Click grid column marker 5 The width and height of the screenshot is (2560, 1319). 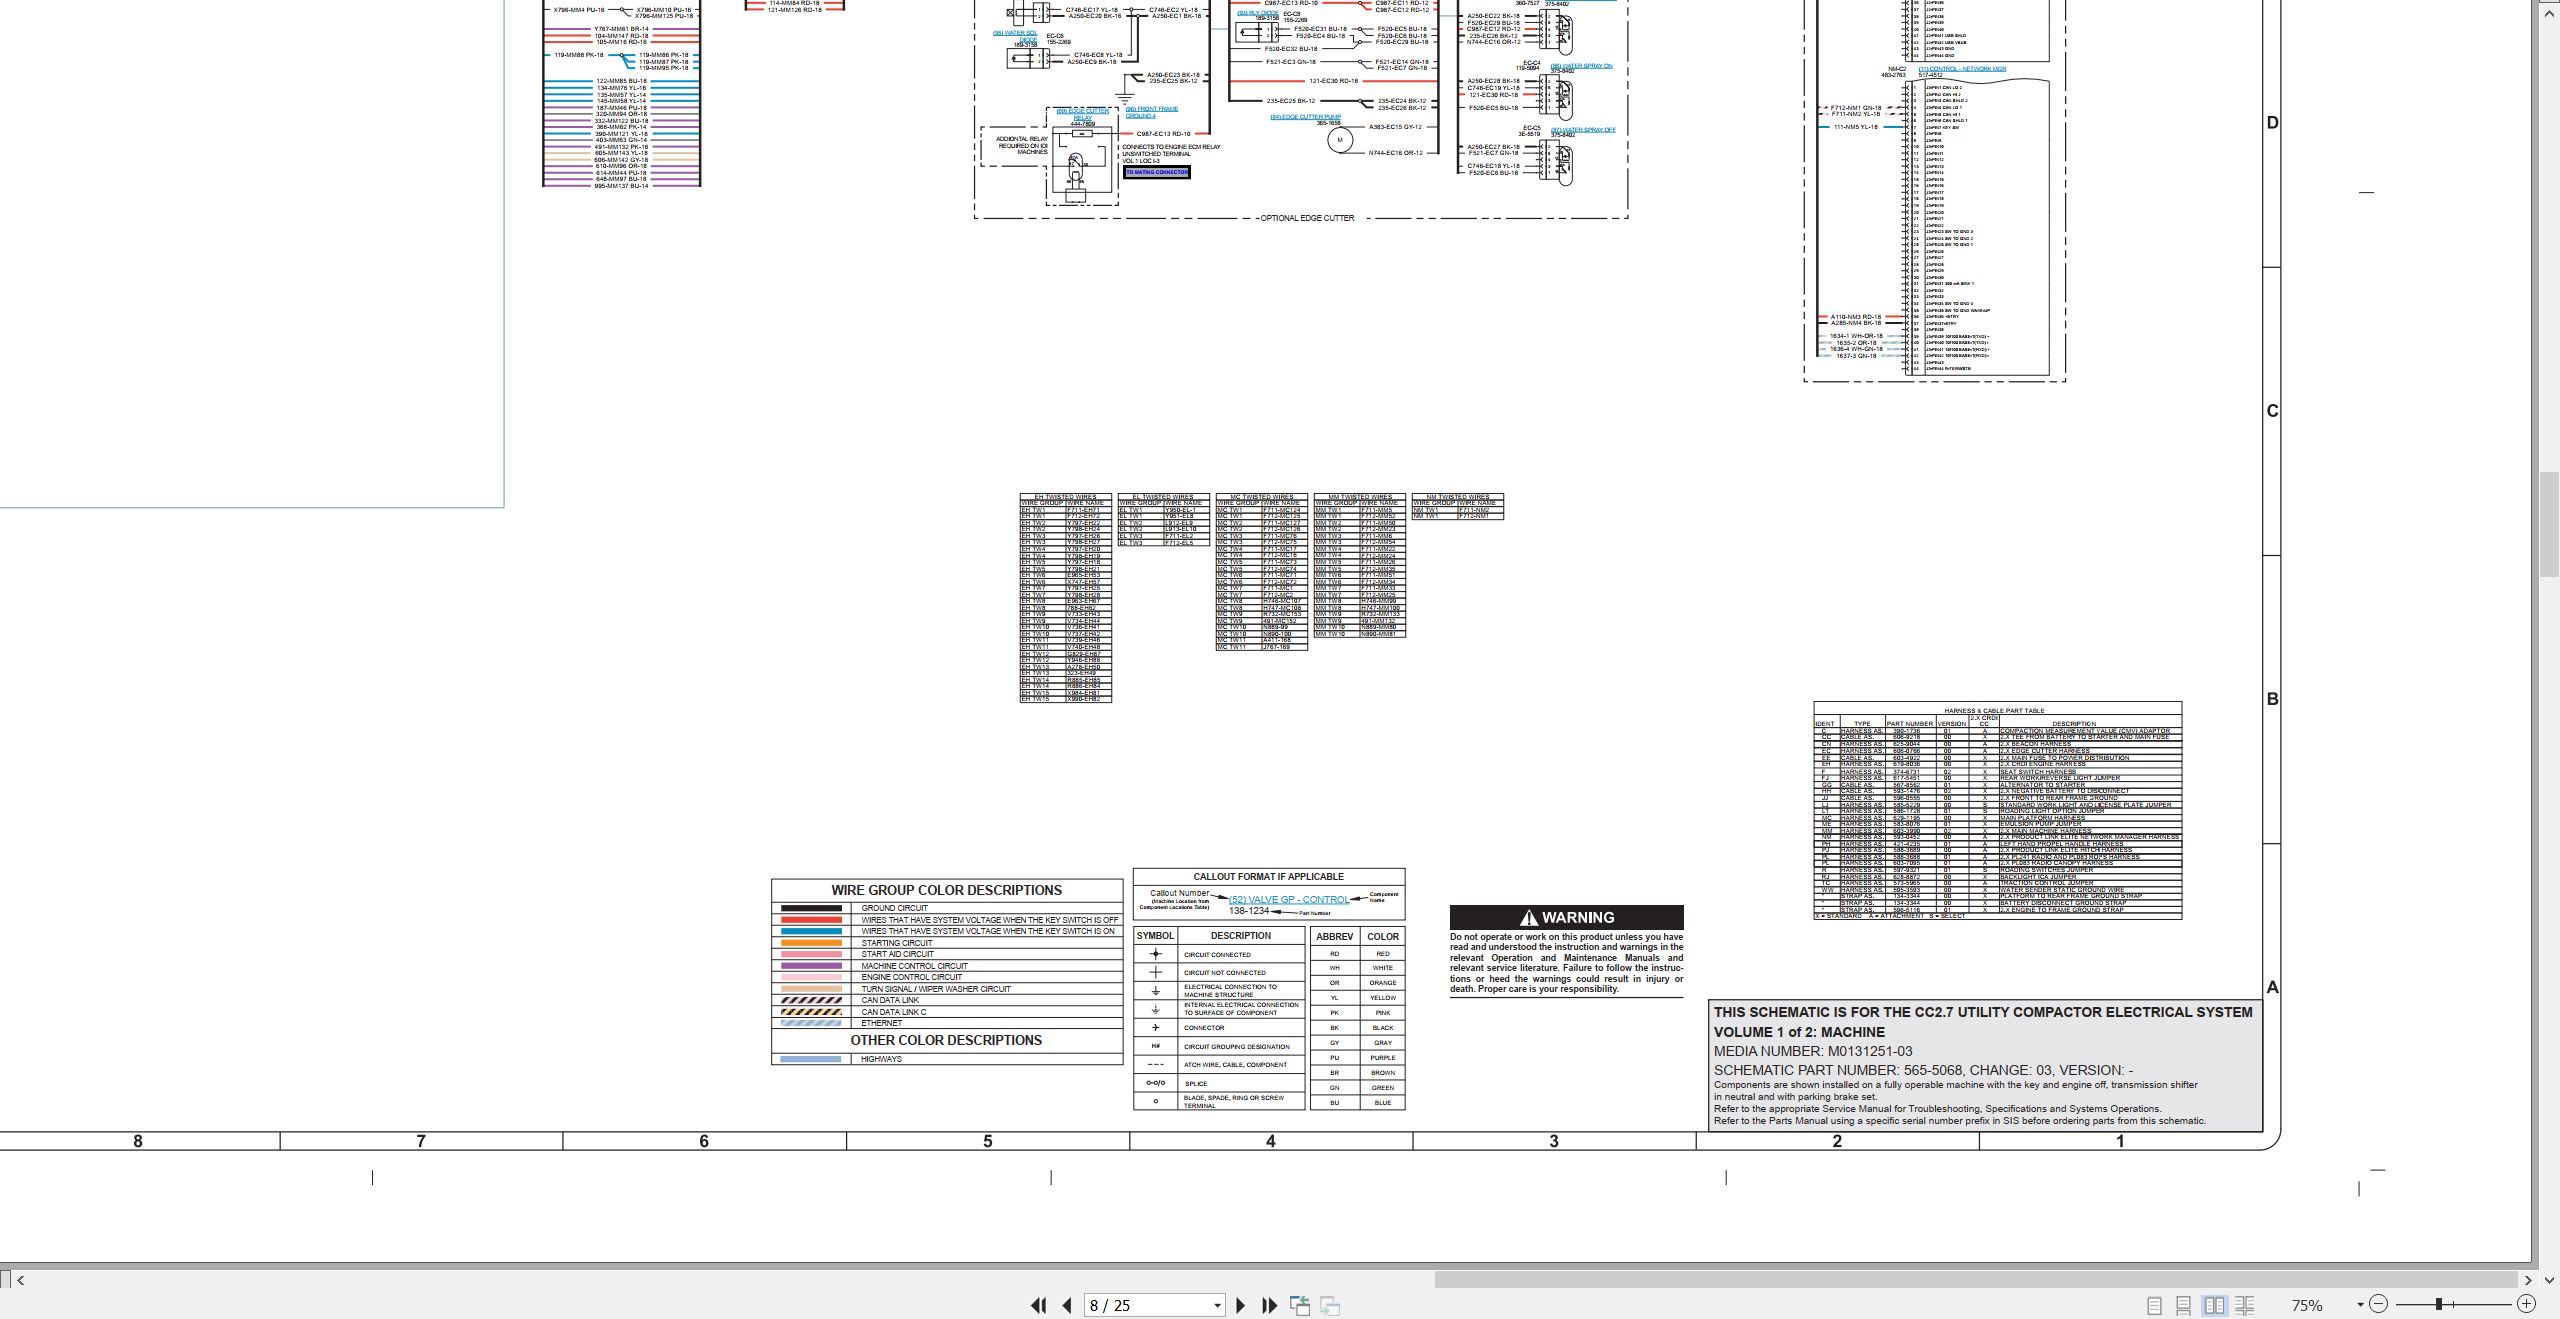(987, 1141)
